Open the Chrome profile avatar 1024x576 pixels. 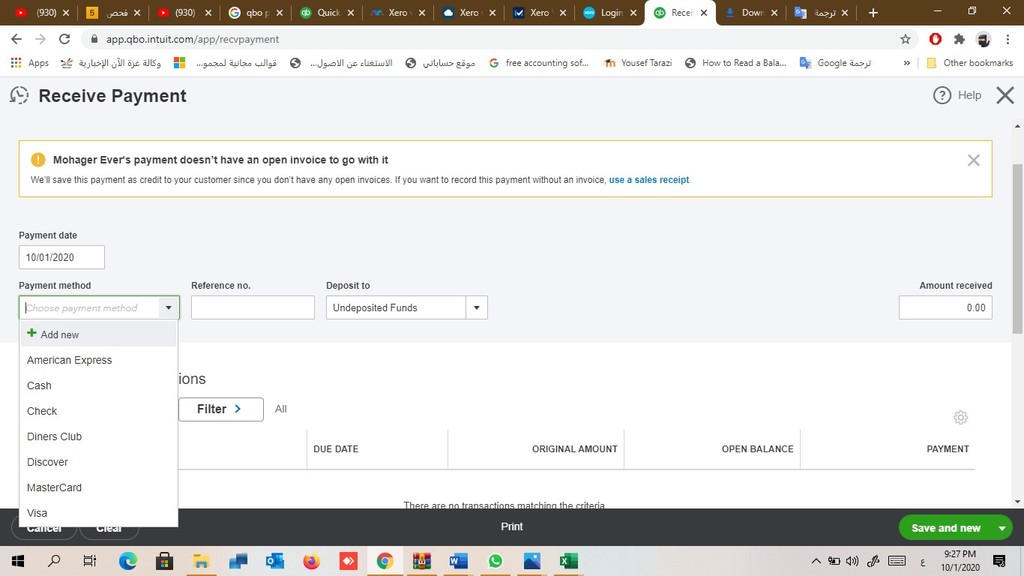coord(983,39)
